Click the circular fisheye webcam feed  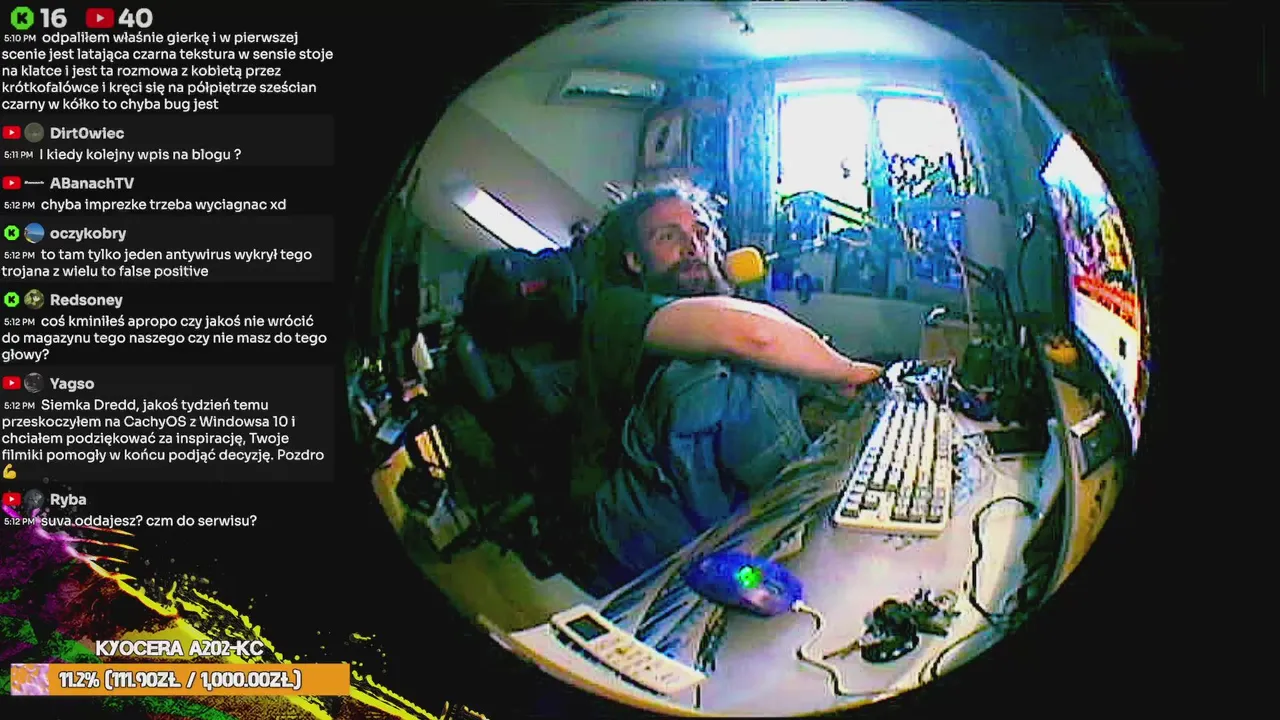coord(750,358)
